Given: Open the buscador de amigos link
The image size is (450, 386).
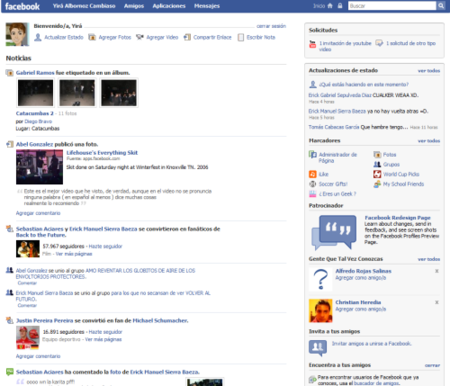Looking at the screenshot, I should 376,383.
